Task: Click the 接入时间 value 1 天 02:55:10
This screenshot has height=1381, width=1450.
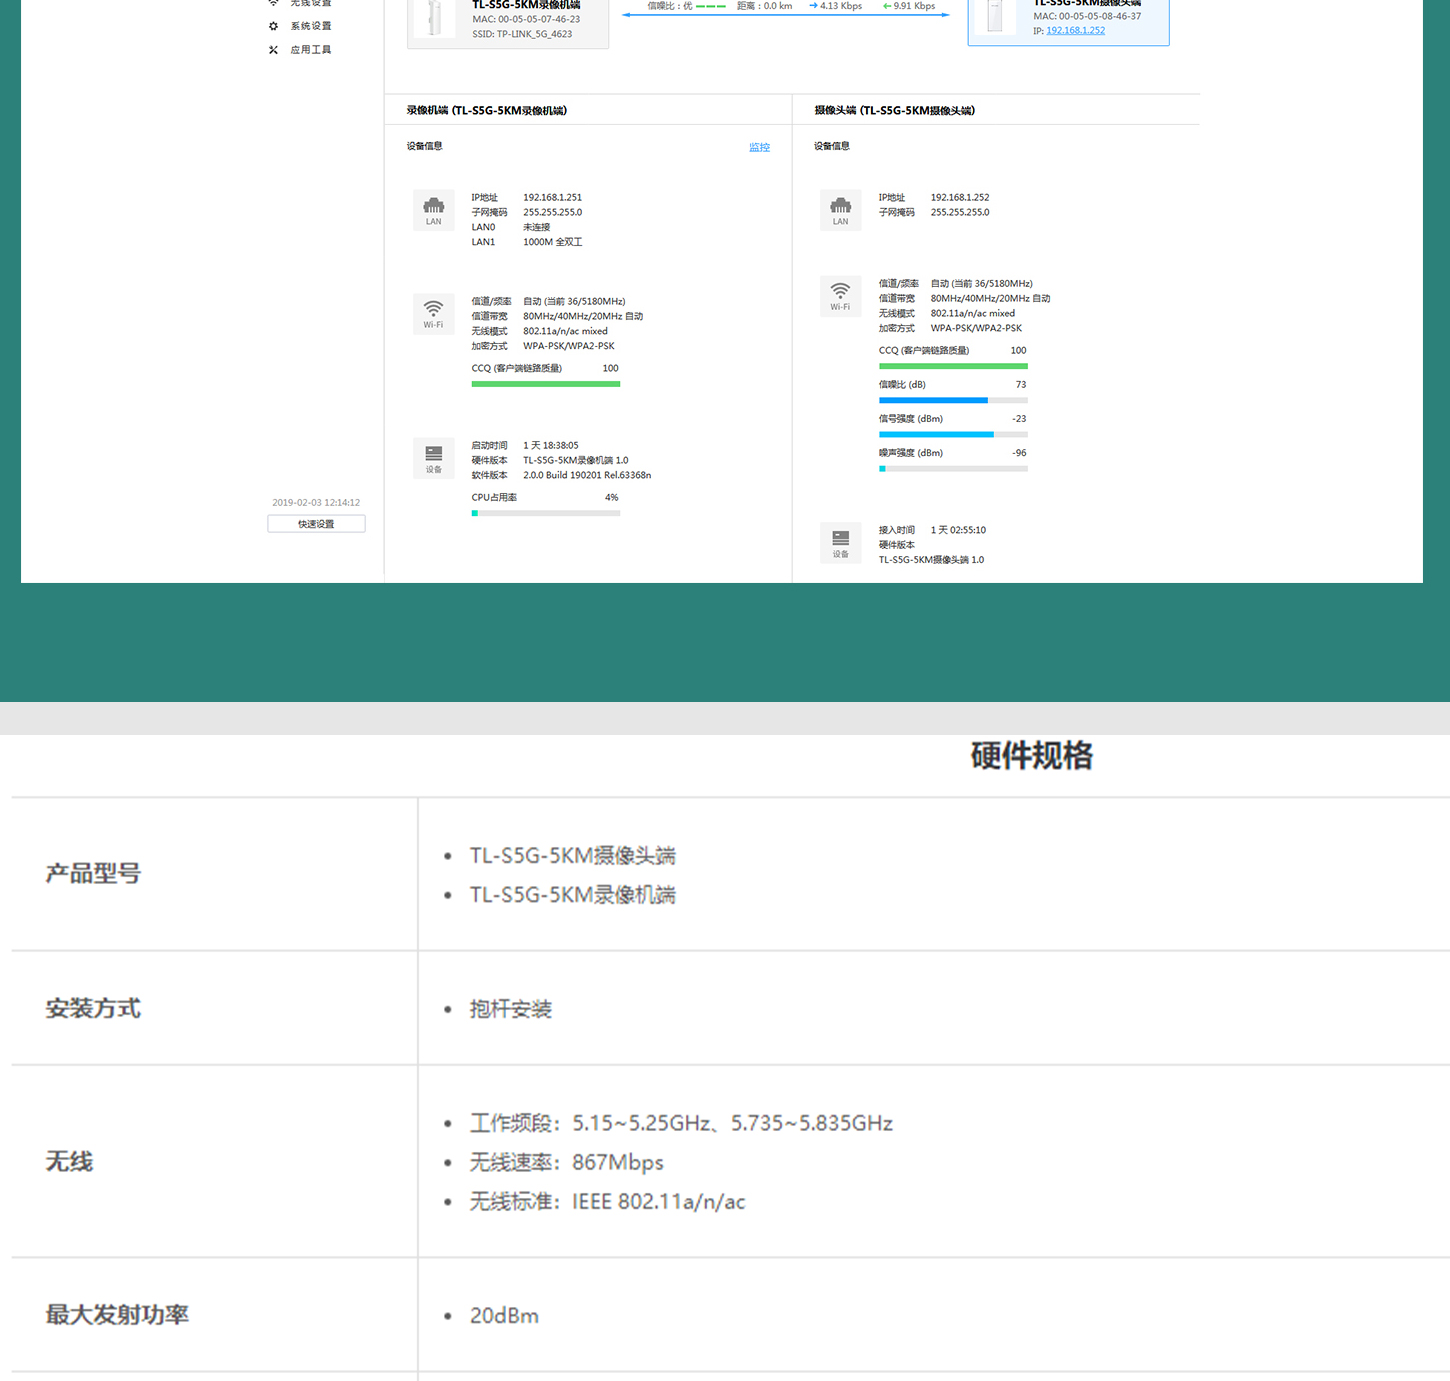Action: coord(958,530)
